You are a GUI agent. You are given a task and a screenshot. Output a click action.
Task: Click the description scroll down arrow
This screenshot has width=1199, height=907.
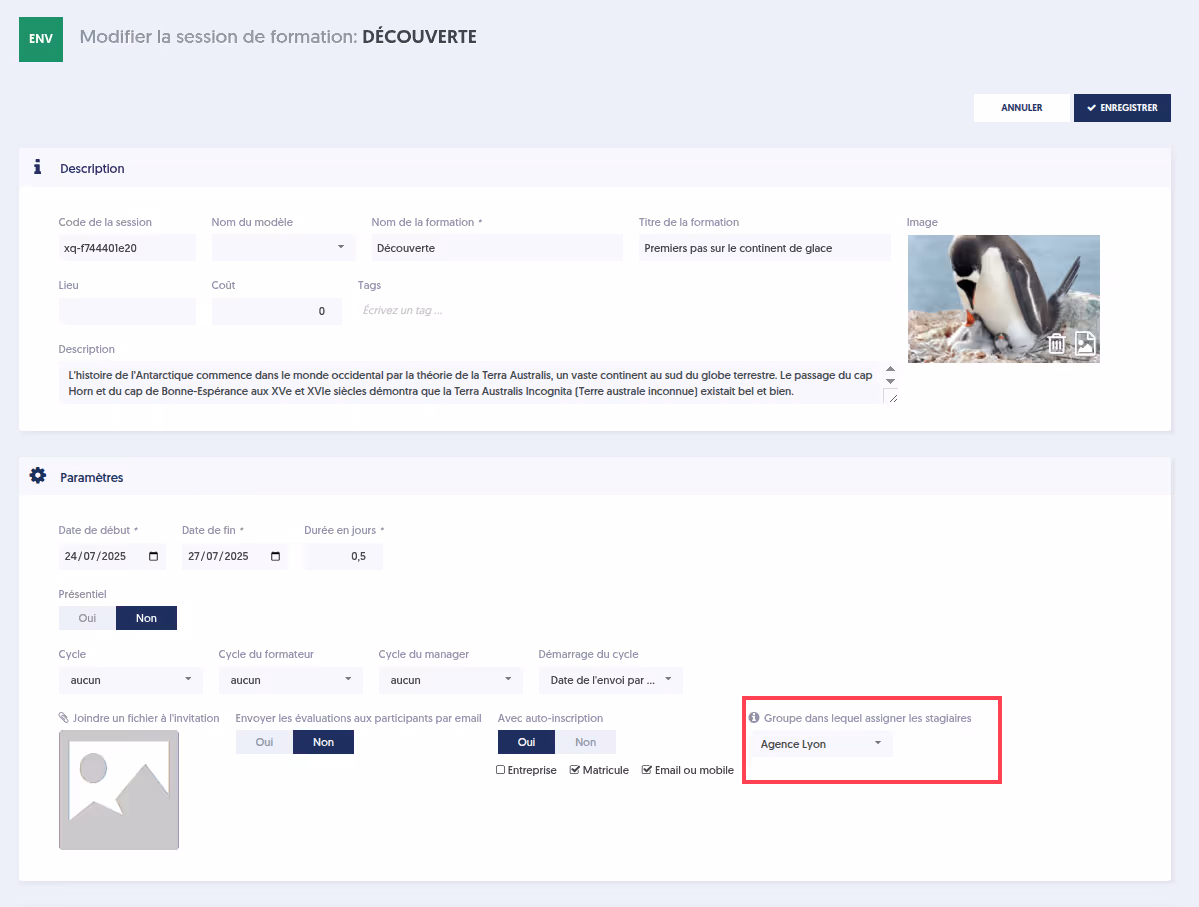890,381
